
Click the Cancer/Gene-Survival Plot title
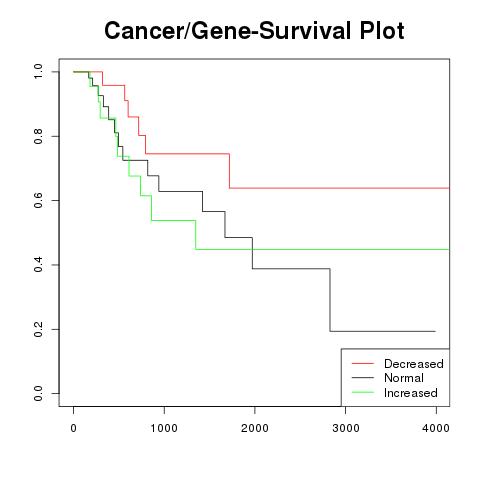(x=254, y=31)
